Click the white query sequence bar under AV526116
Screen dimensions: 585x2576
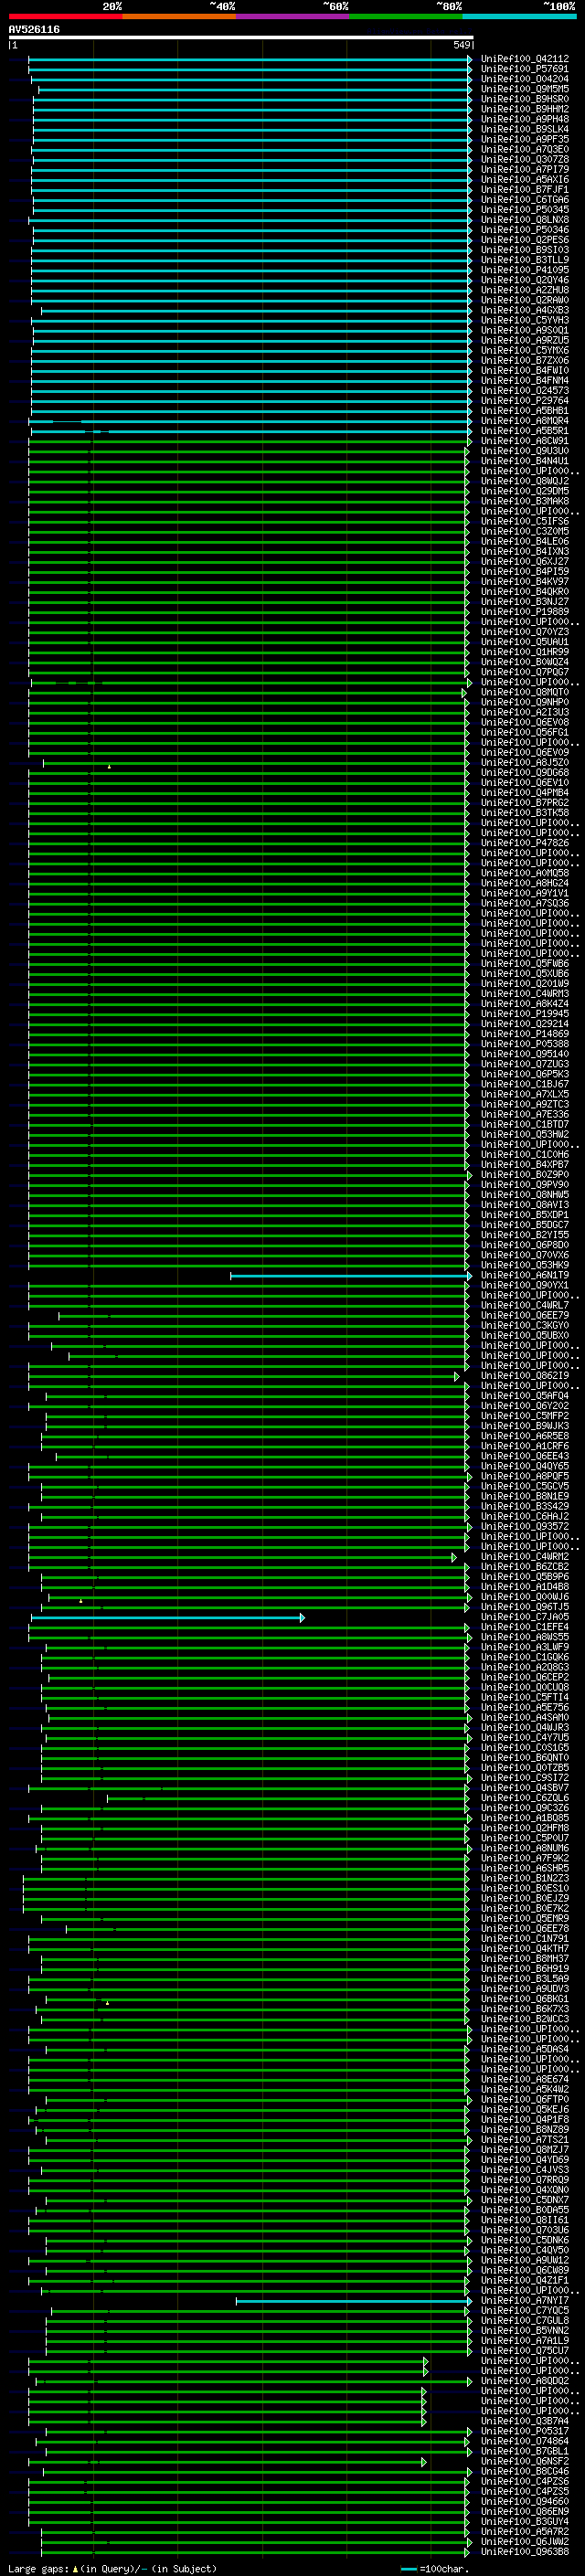pos(240,37)
